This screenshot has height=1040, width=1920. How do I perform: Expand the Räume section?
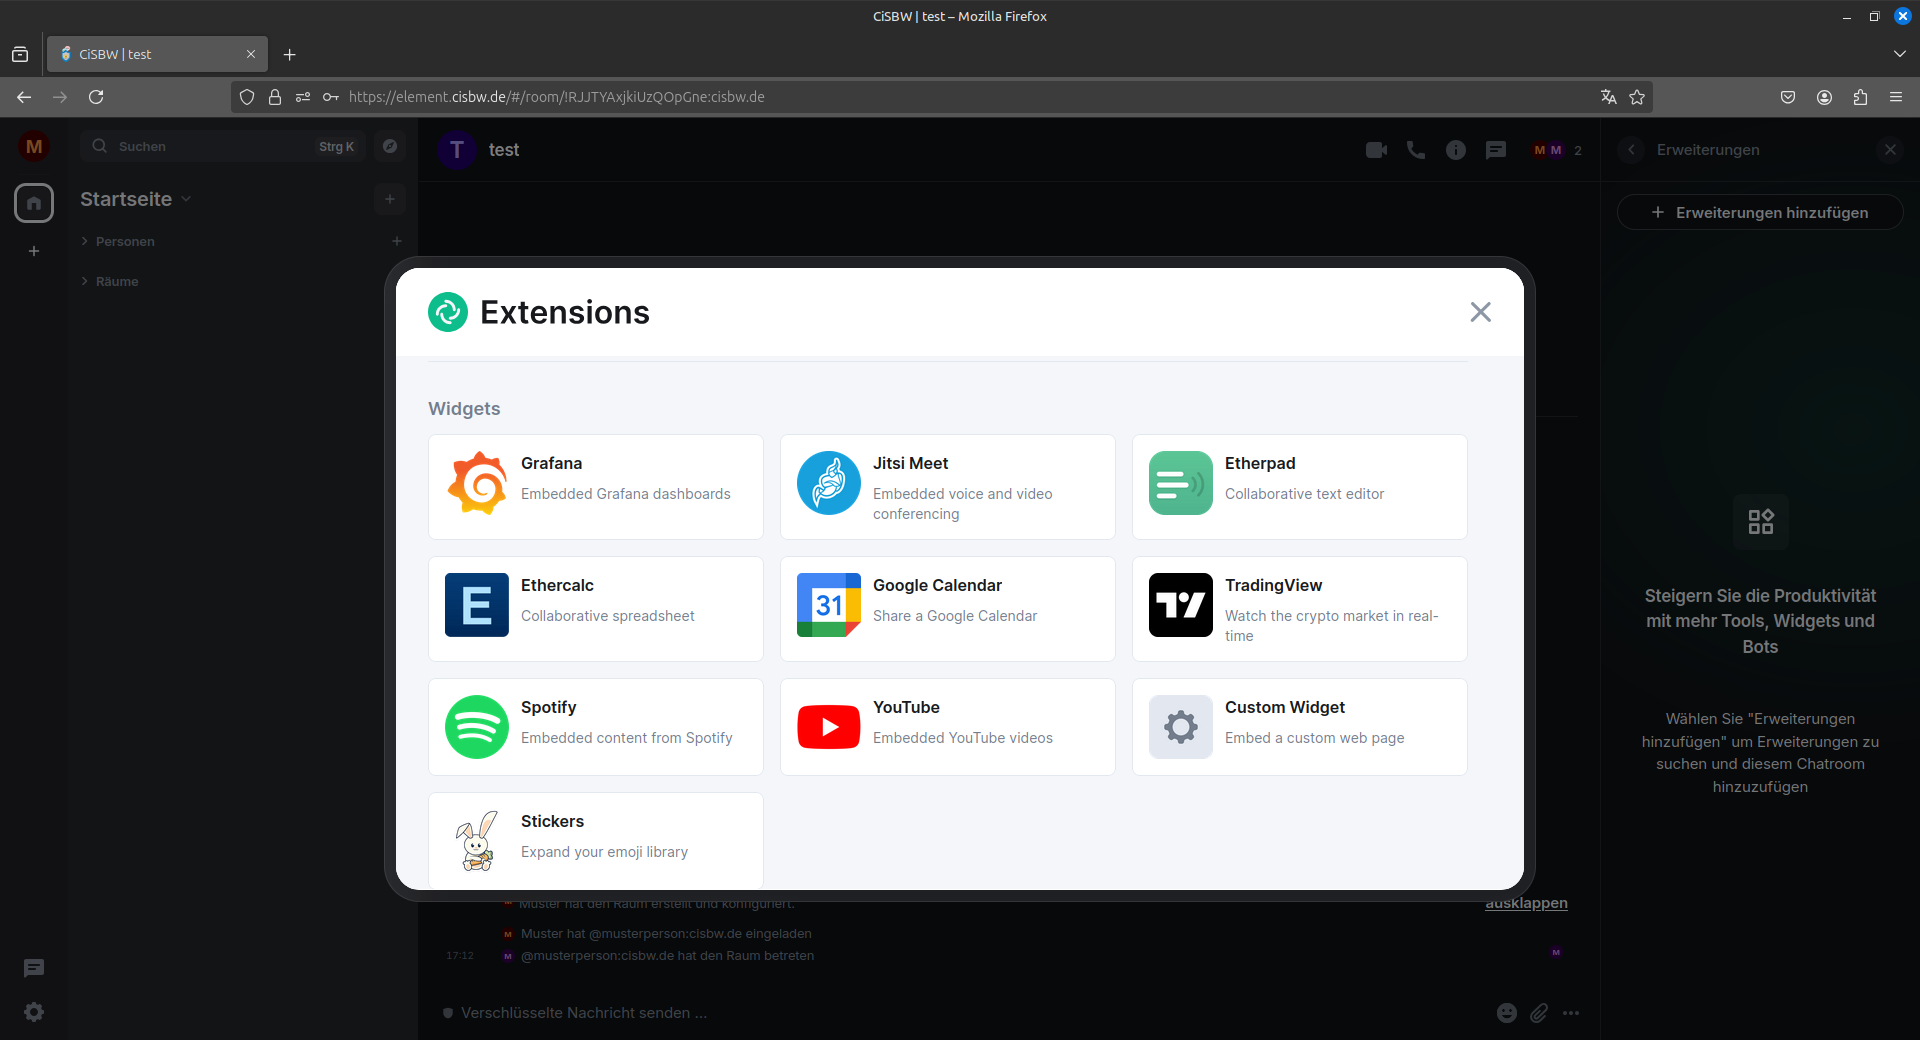pos(116,281)
